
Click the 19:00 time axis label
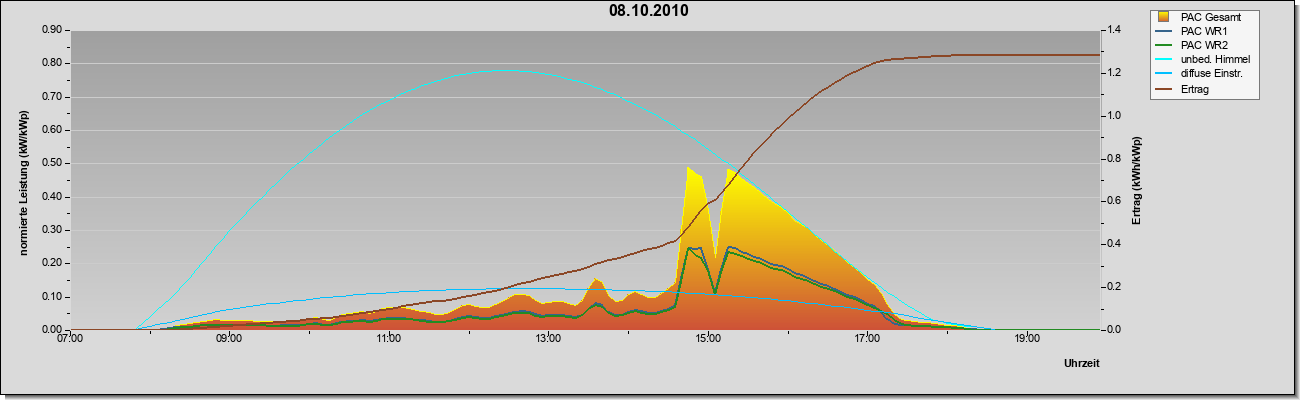coord(1027,339)
